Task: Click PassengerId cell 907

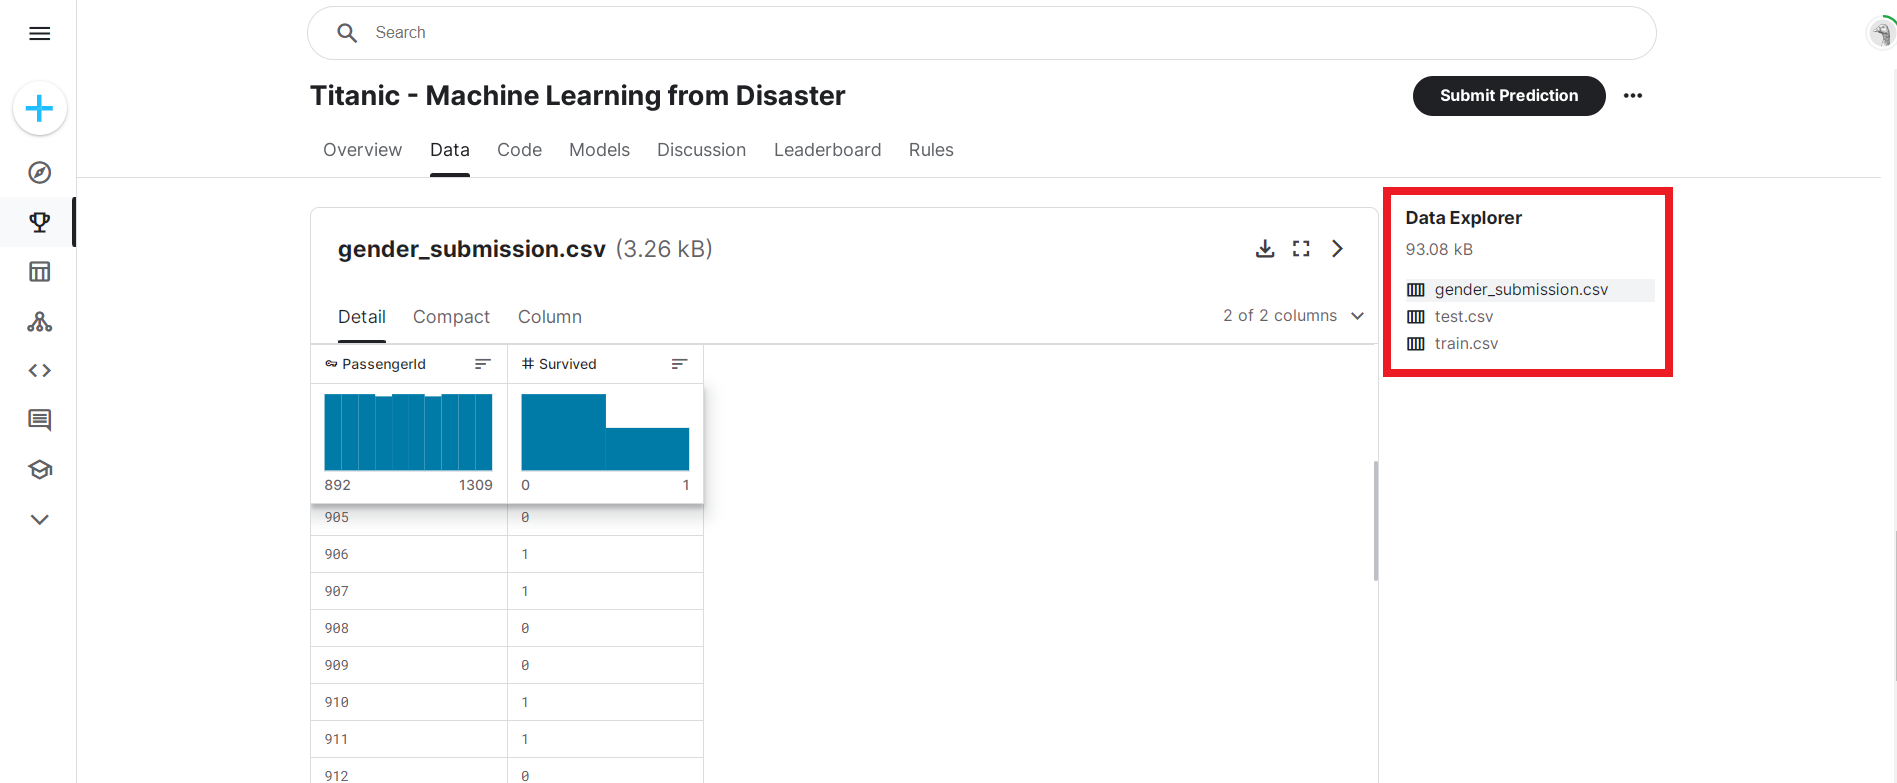Action: (409, 591)
